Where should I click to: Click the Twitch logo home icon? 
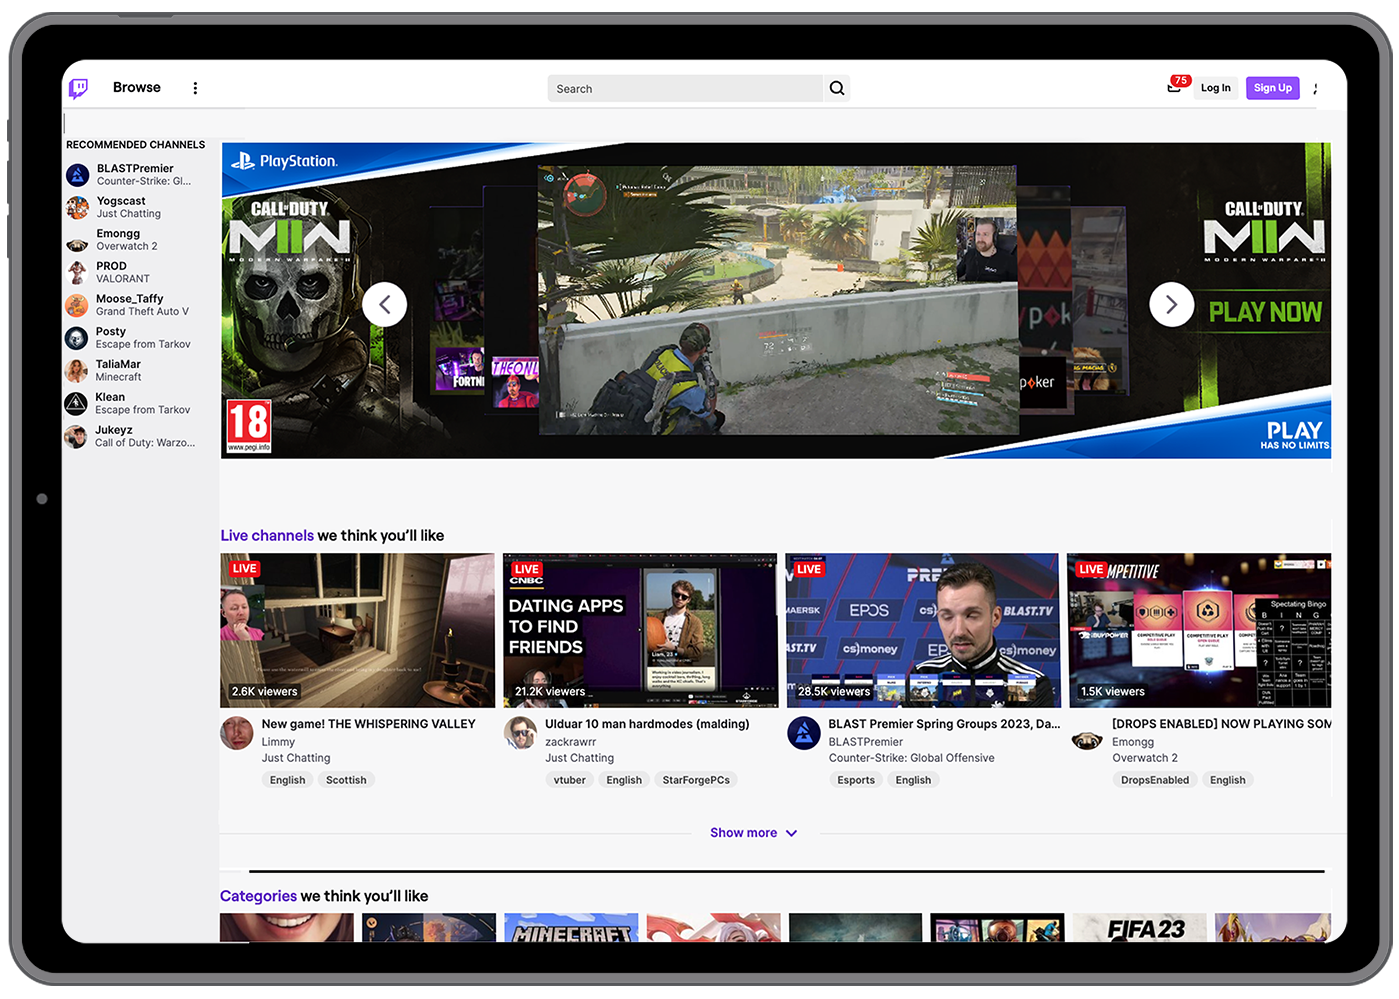[78, 88]
